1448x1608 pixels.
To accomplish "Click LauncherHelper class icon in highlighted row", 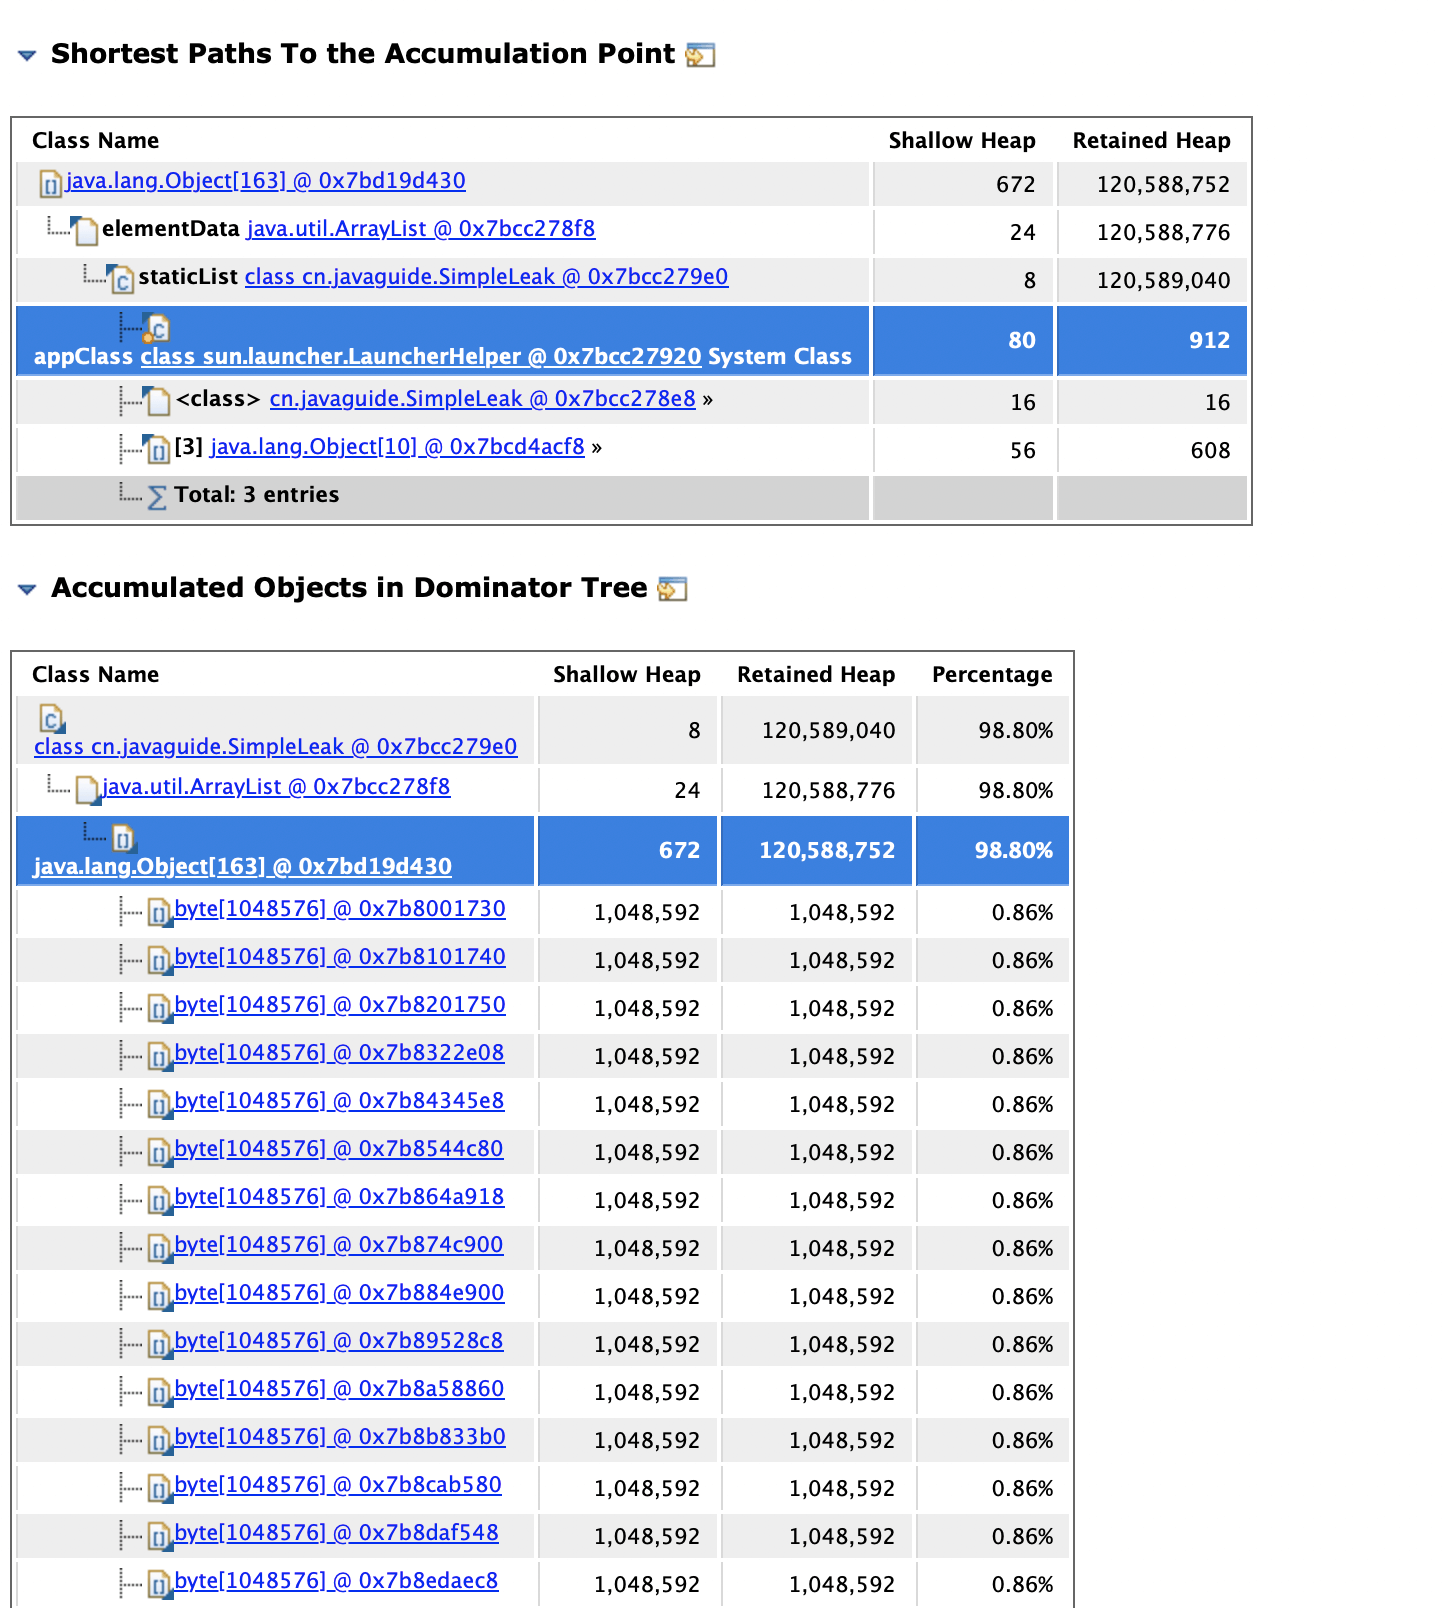I will pos(156,327).
